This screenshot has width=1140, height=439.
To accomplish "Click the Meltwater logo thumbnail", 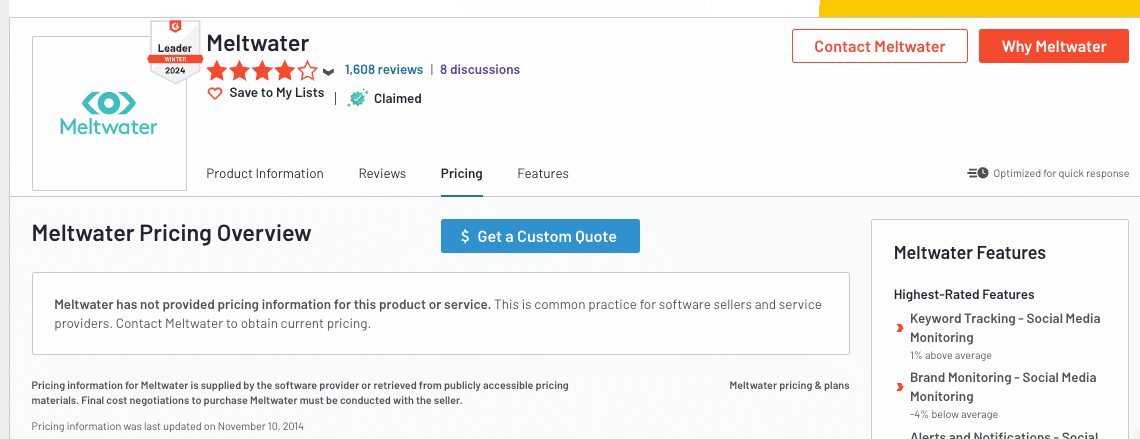I will pos(109,113).
